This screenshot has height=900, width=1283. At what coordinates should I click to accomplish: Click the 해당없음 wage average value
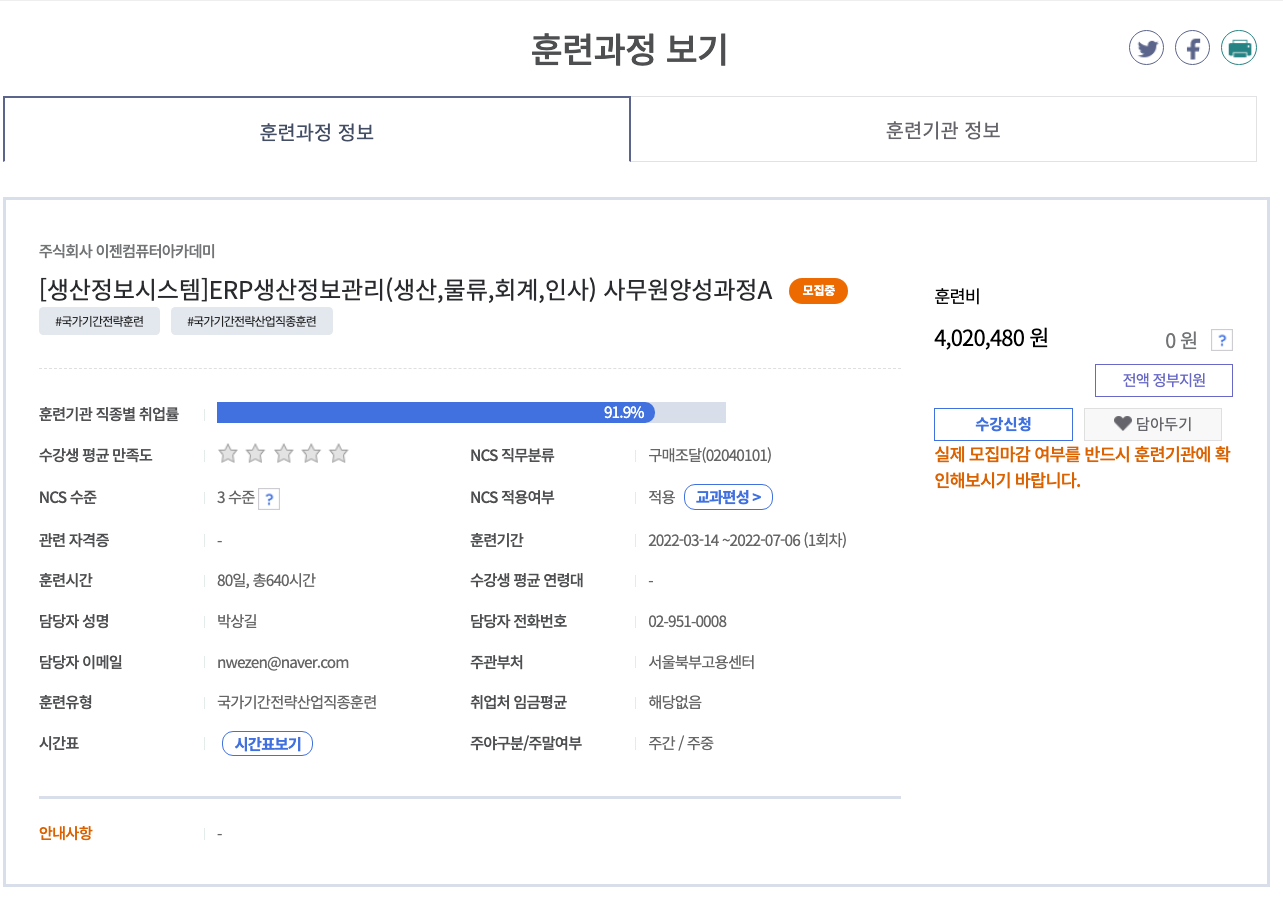tap(675, 702)
